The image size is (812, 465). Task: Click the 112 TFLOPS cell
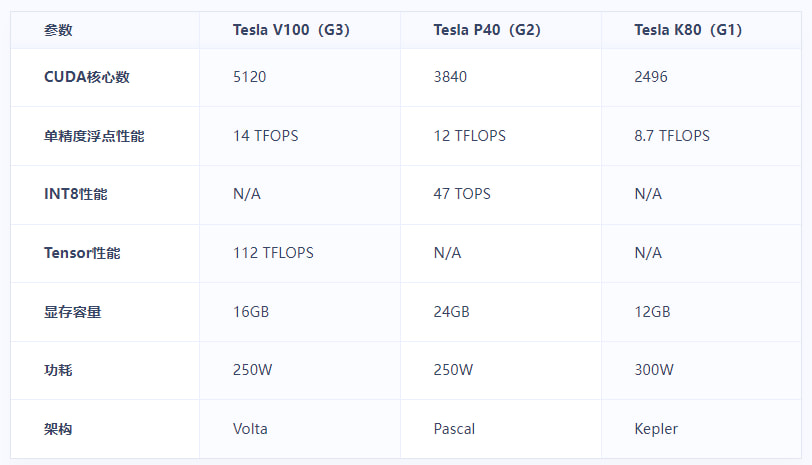pyautogui.click(x=273, y=253)
